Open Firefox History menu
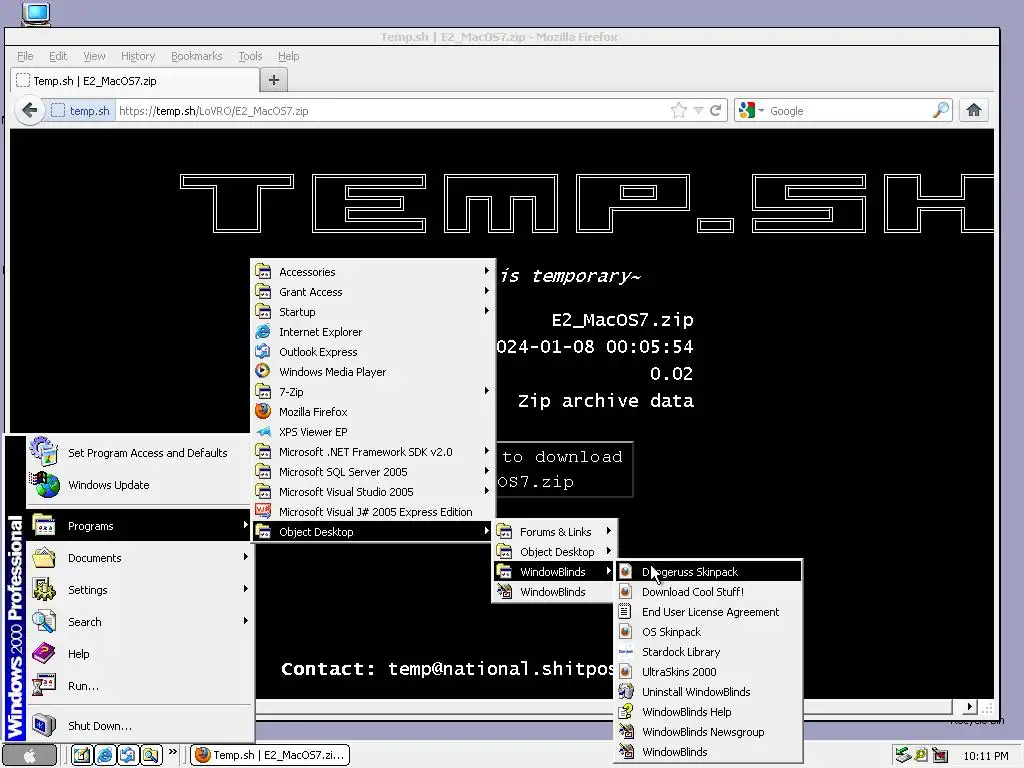 (x=138, y=56)
